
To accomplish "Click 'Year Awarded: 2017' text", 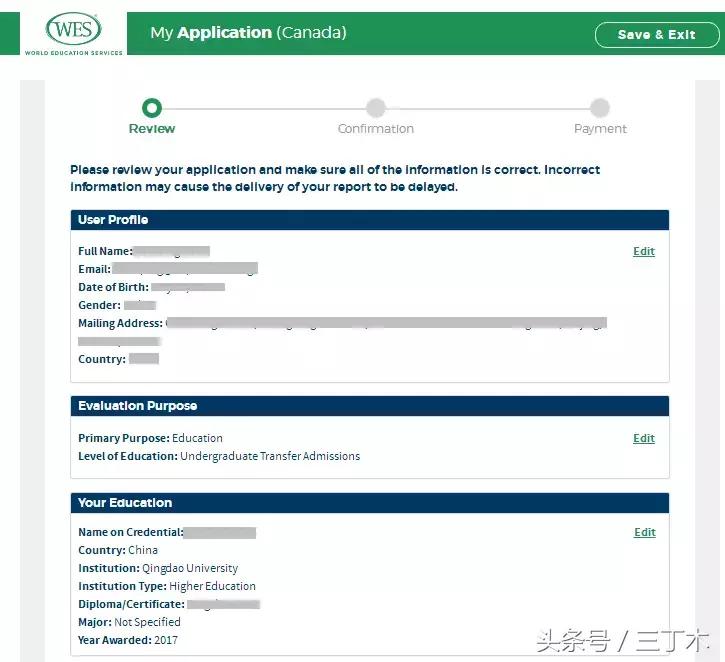I will (x=128, y=640).
